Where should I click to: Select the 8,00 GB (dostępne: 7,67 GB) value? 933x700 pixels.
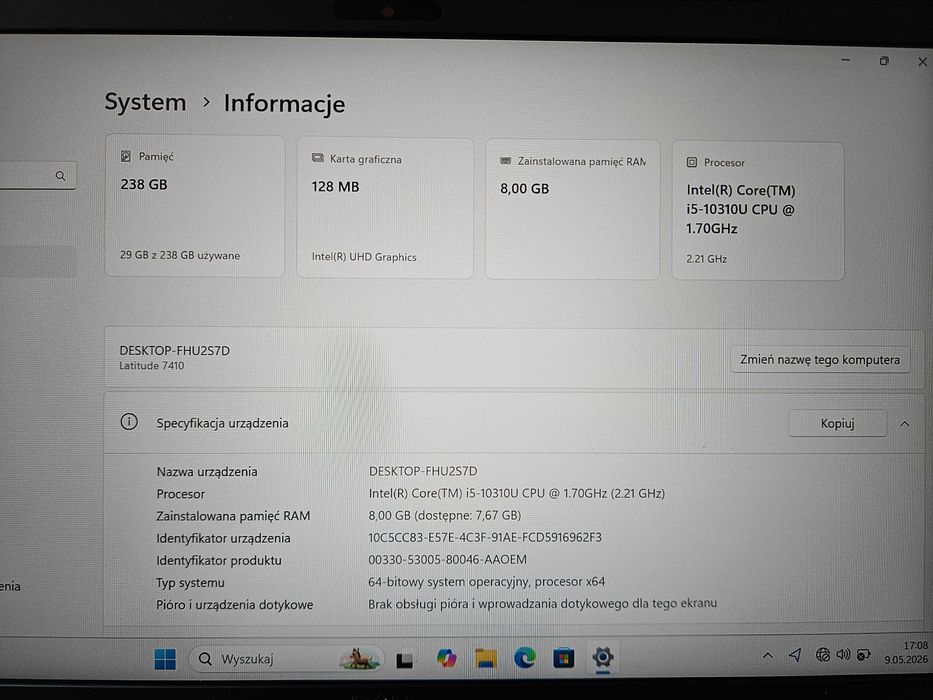click(x=444, y=515)
